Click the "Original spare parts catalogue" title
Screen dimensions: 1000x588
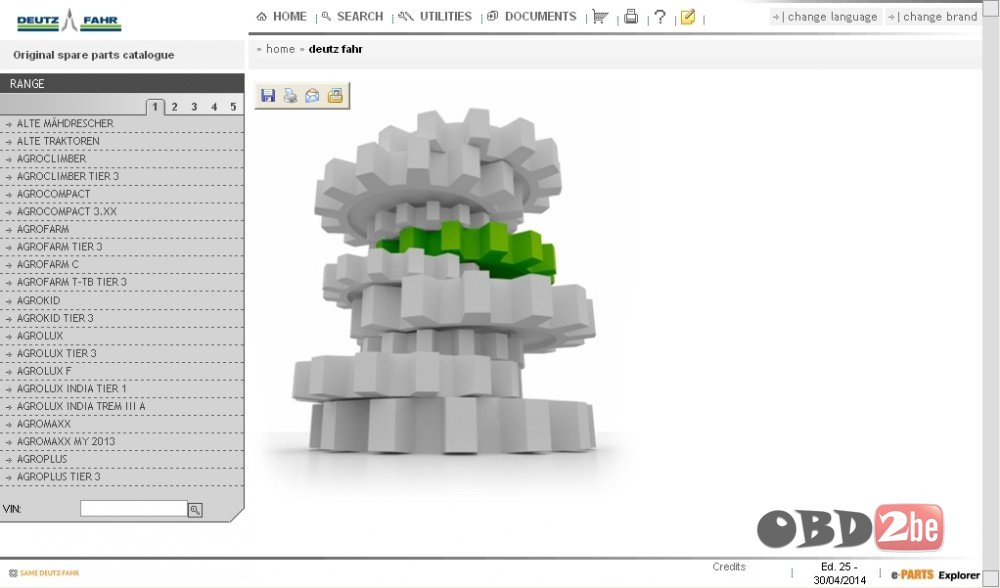point(94,55)
